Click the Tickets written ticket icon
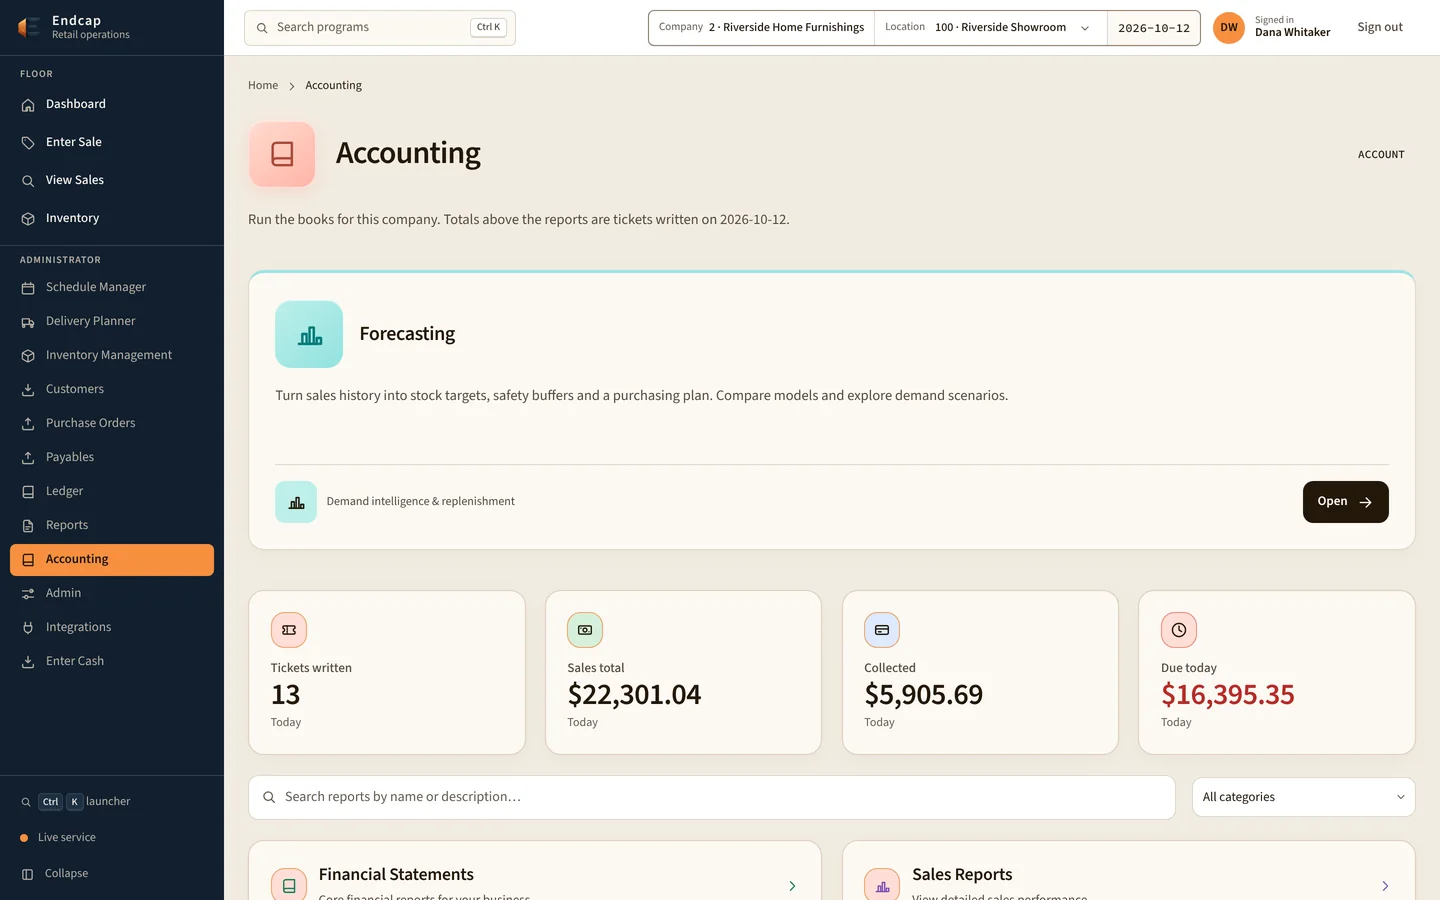1440x900 pixels. click(289, 630)
